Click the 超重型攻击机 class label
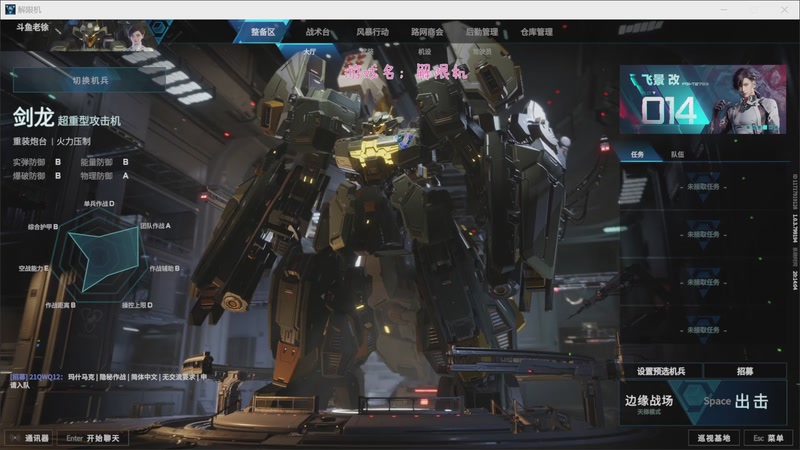This screenshot has width=800, height=450. (89, 120)
